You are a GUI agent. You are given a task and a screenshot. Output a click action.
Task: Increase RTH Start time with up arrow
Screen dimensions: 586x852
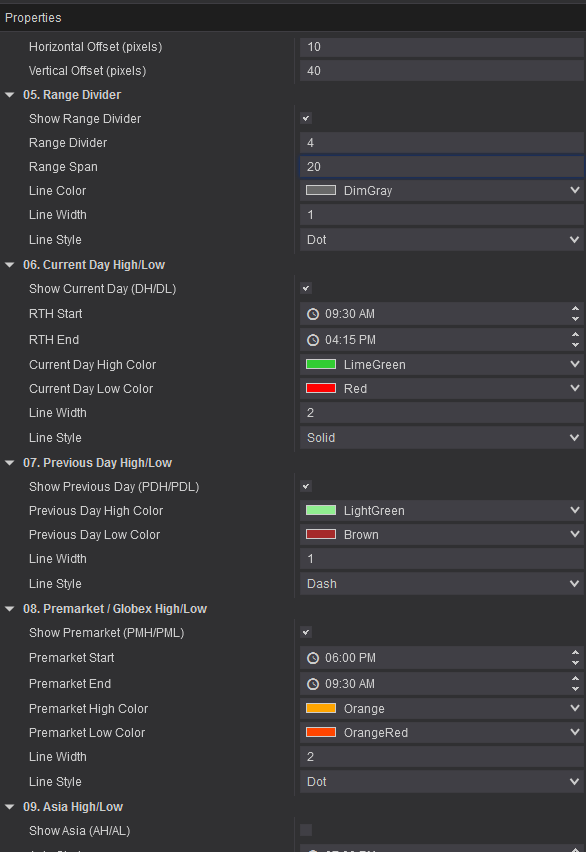[575, 309]
